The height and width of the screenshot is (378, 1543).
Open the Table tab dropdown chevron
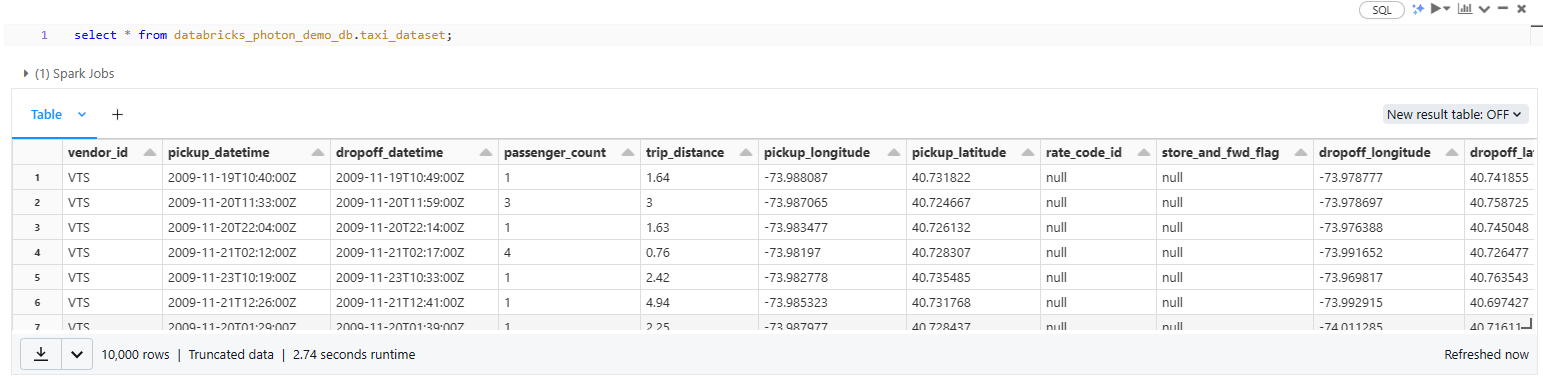(82, 115)
